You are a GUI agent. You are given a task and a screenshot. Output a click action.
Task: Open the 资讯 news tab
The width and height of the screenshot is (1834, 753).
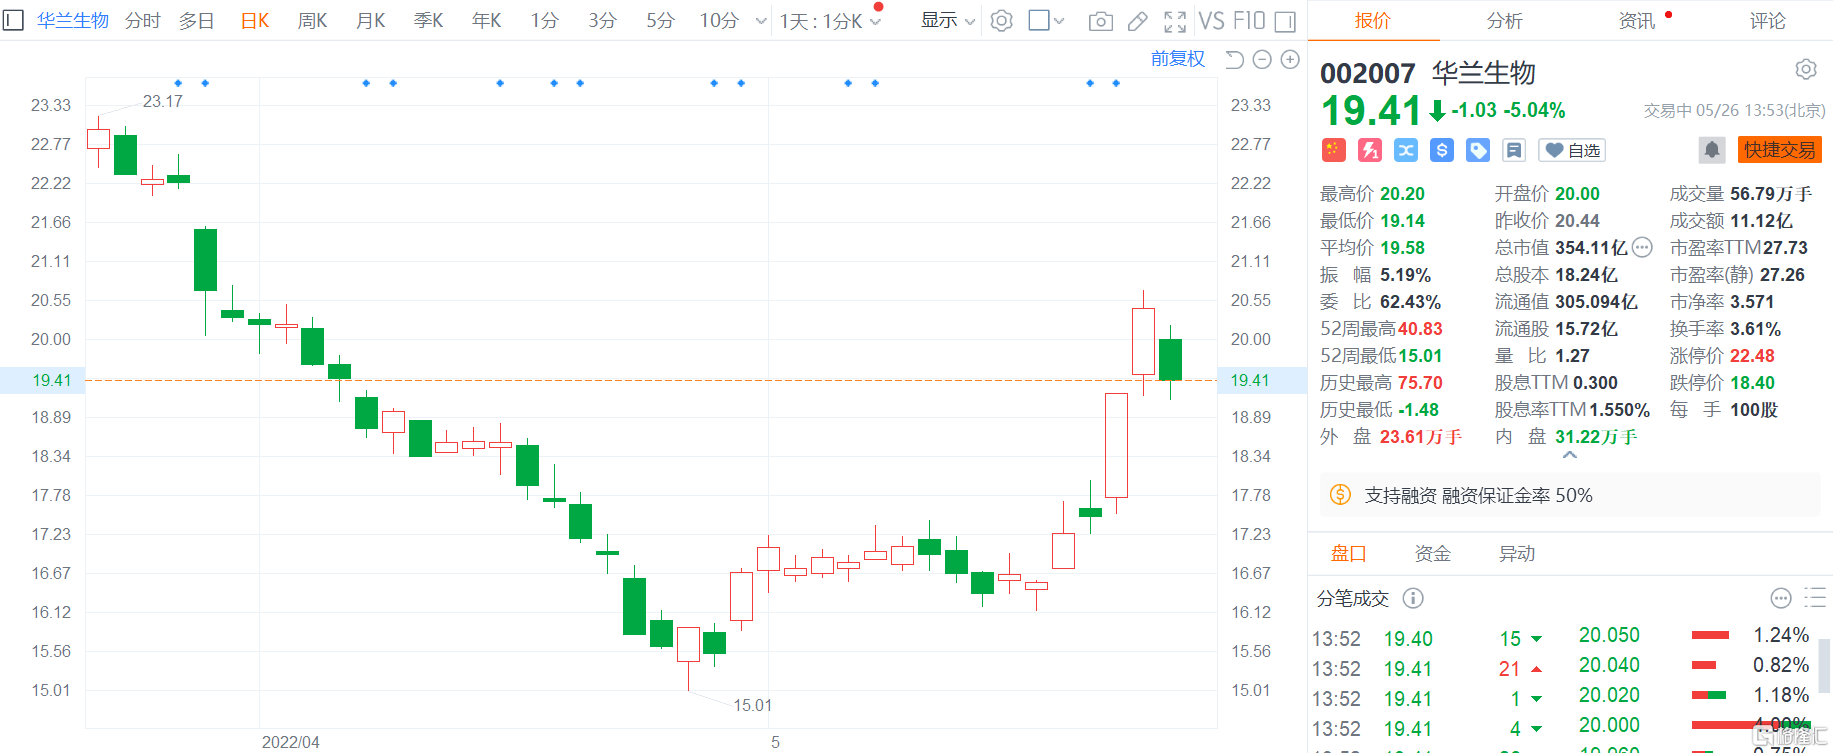(x=1637, y=21)
